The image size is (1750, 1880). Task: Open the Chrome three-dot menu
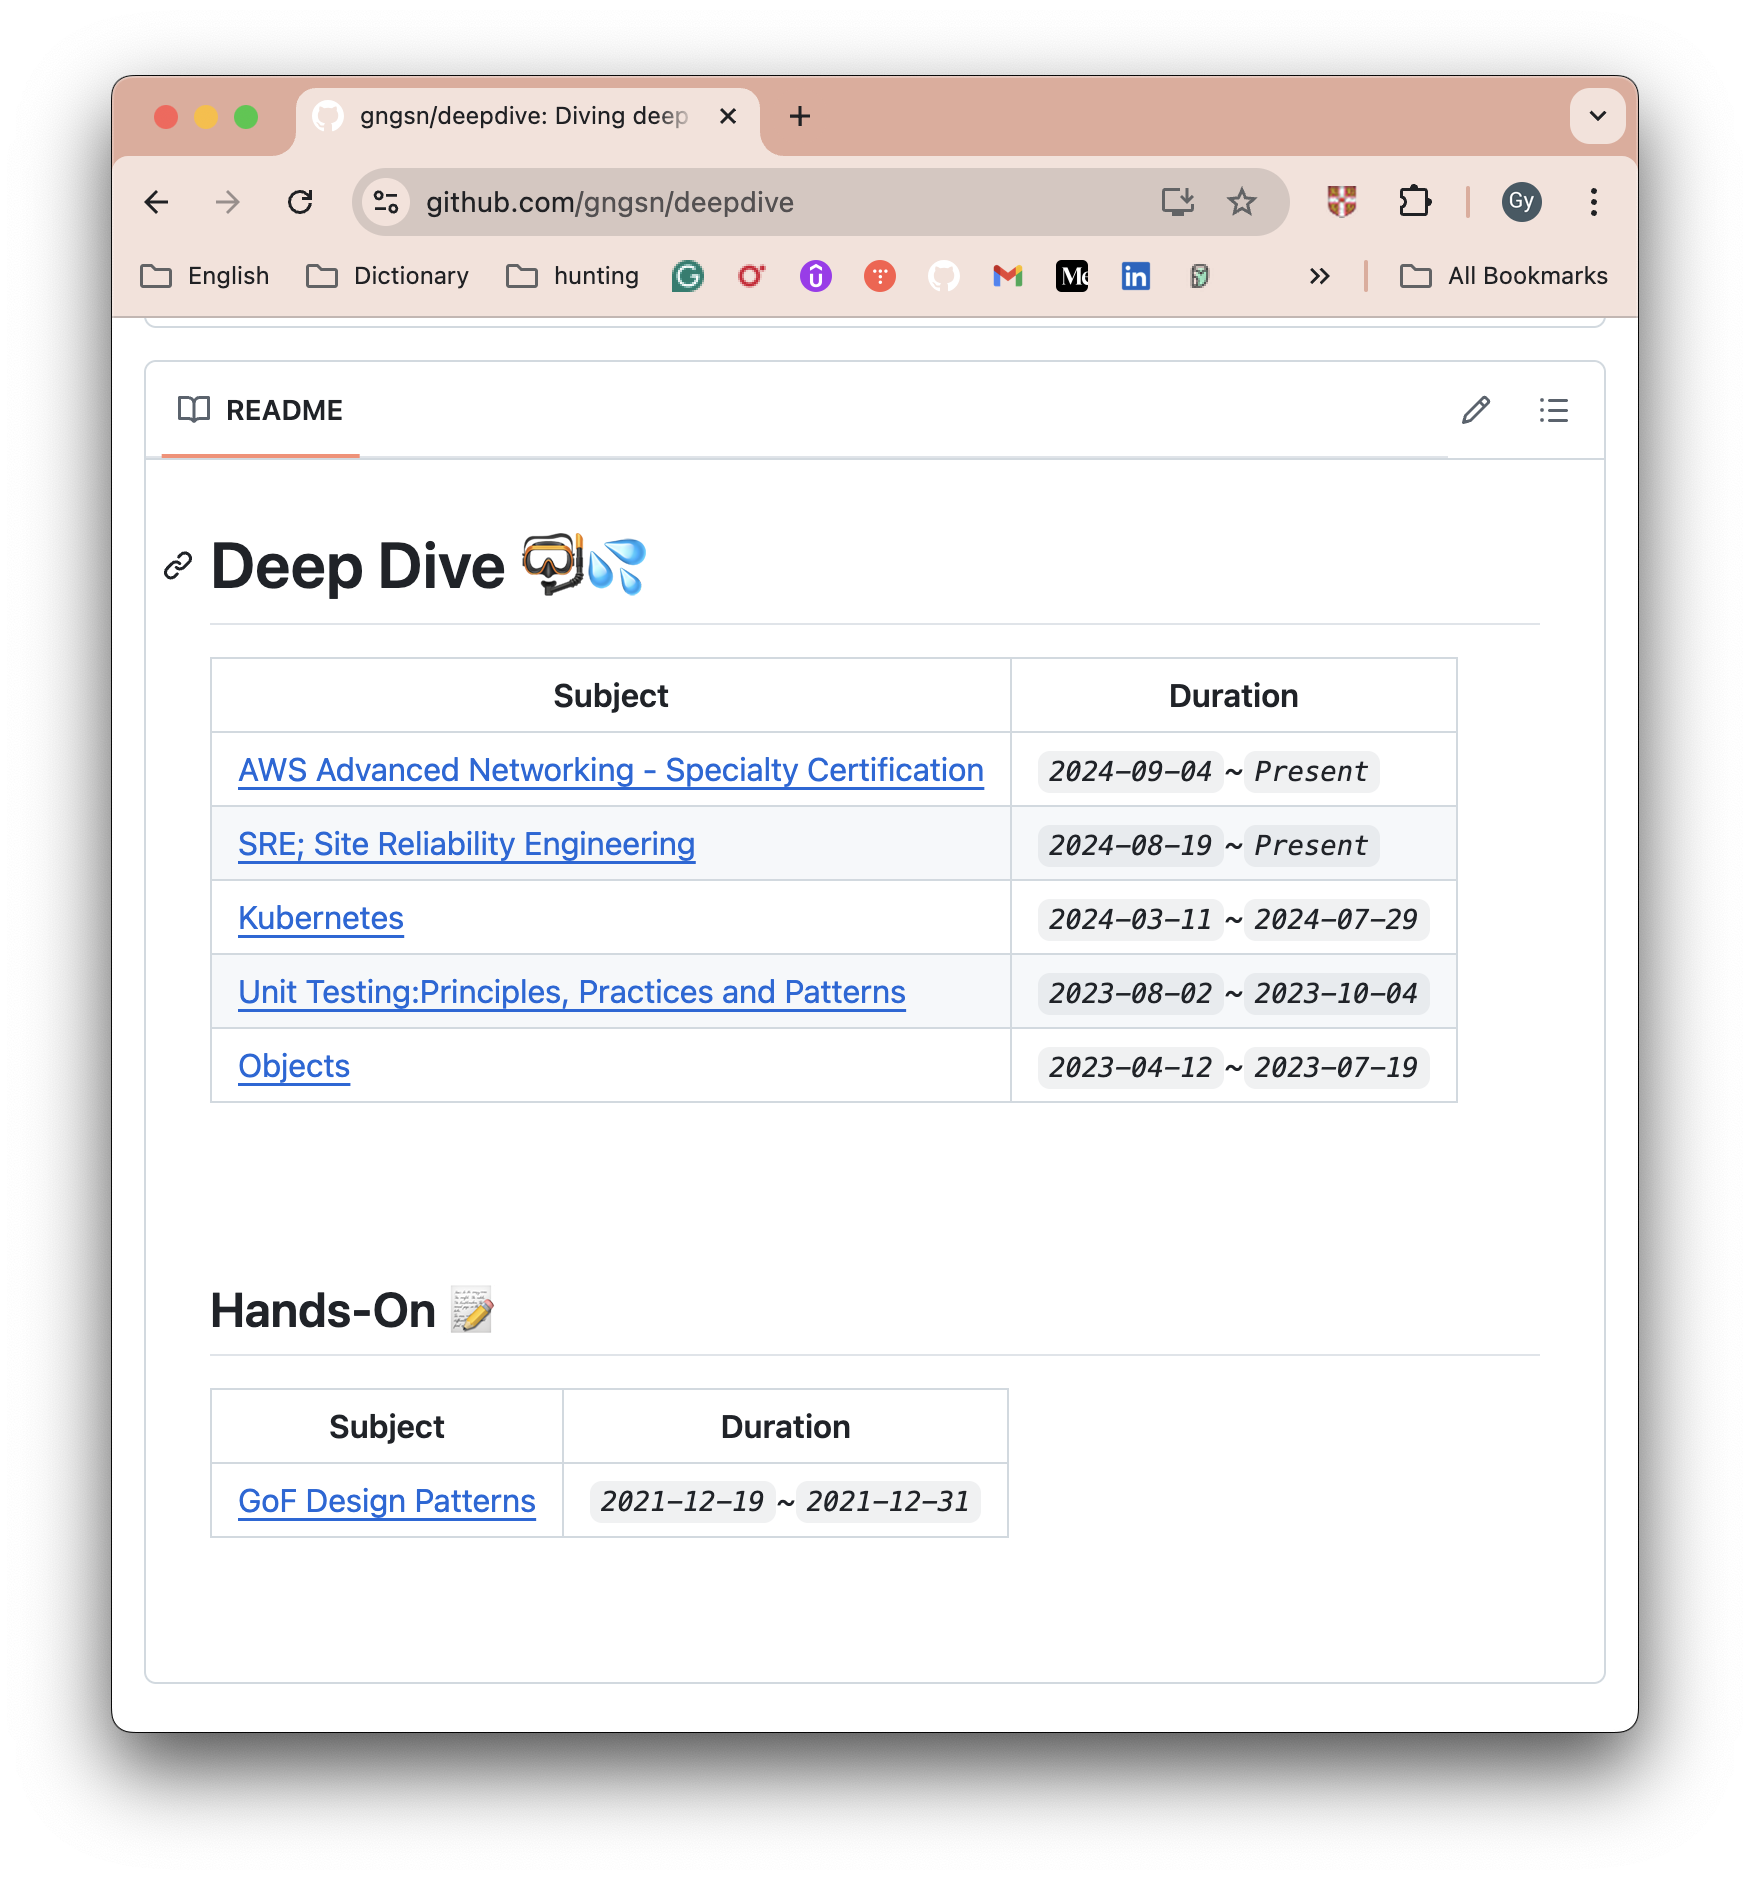[x=1593, y=202]
